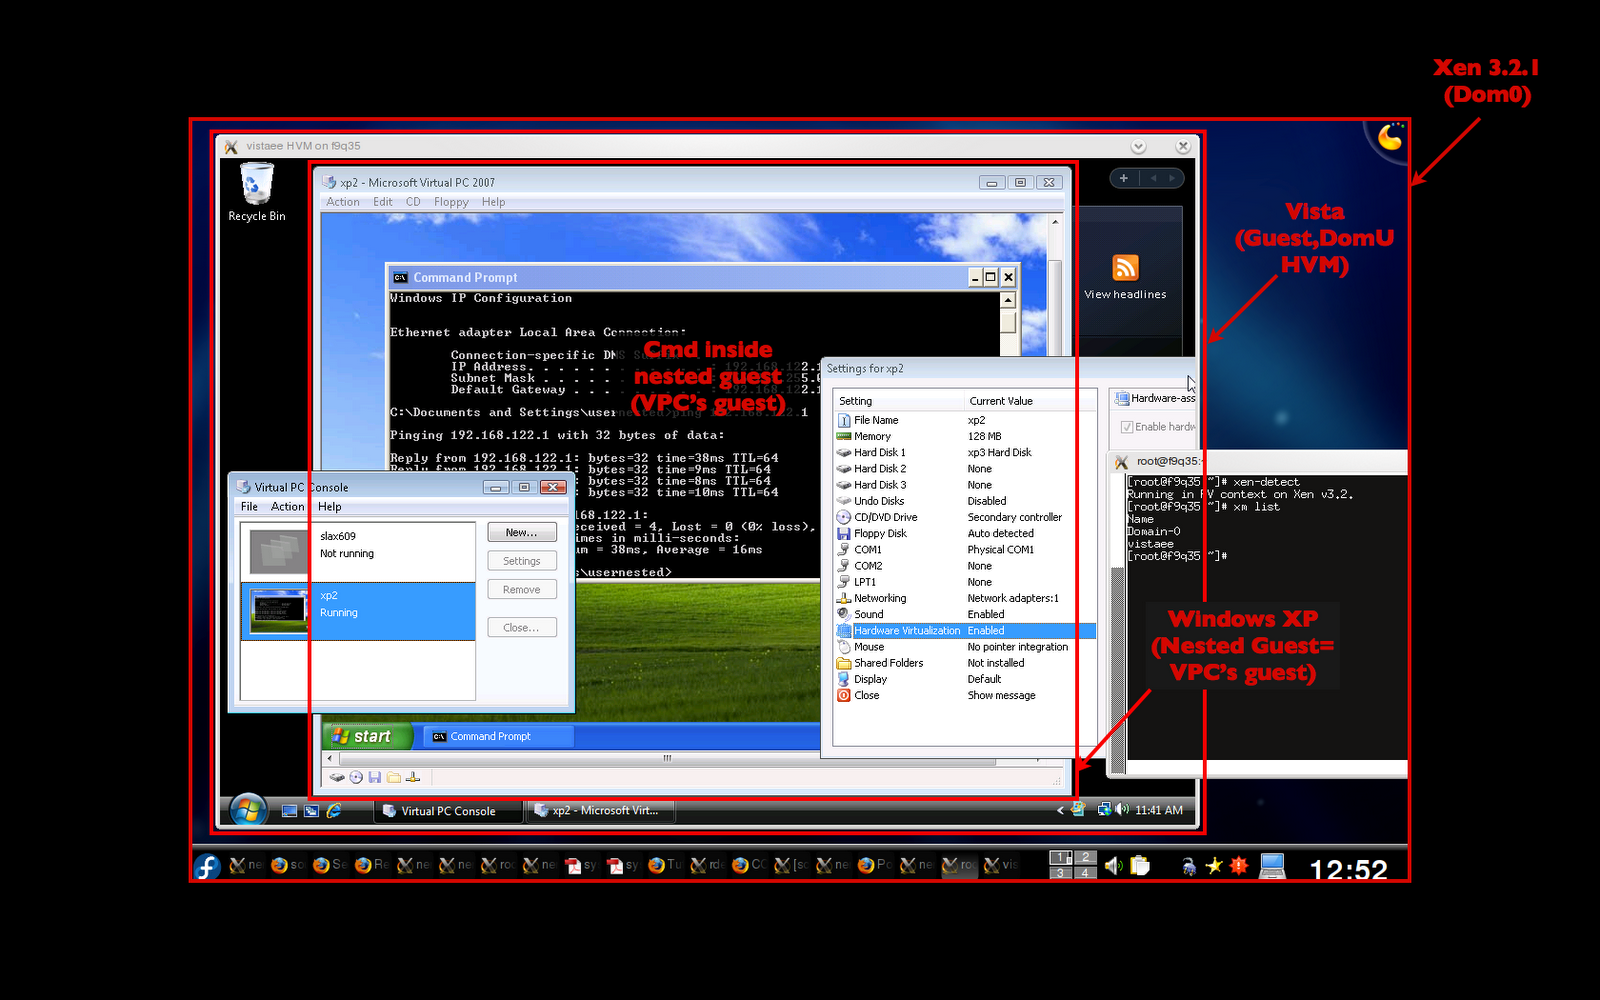Click the floppy icon in Virtual PC status bar
The width and height of the screenshot is (1600, 1000).
coord(375,778)
